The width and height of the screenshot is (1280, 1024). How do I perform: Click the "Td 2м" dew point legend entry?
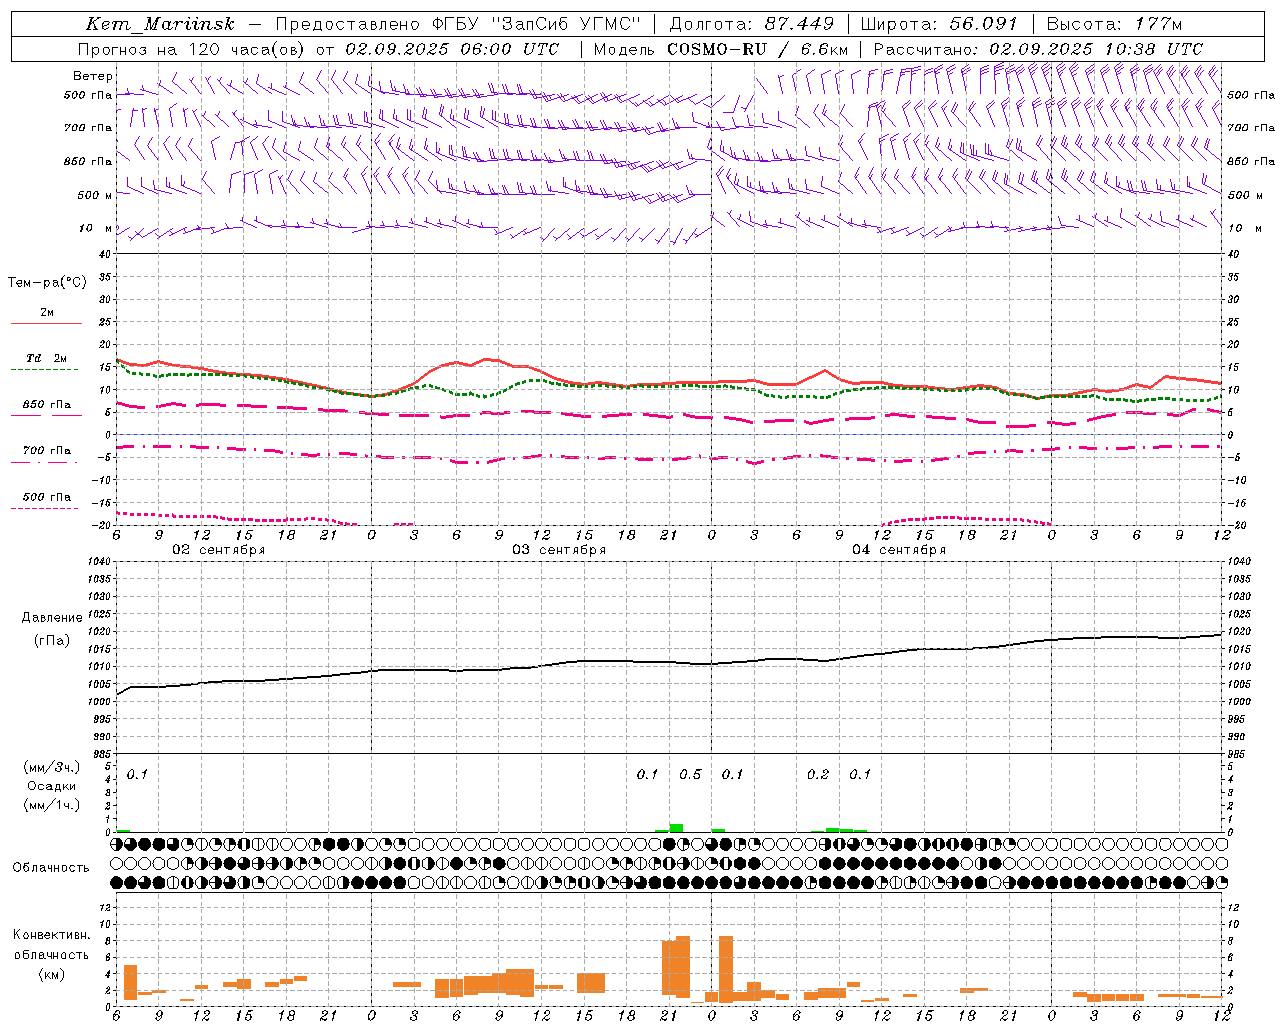[46, 358]
